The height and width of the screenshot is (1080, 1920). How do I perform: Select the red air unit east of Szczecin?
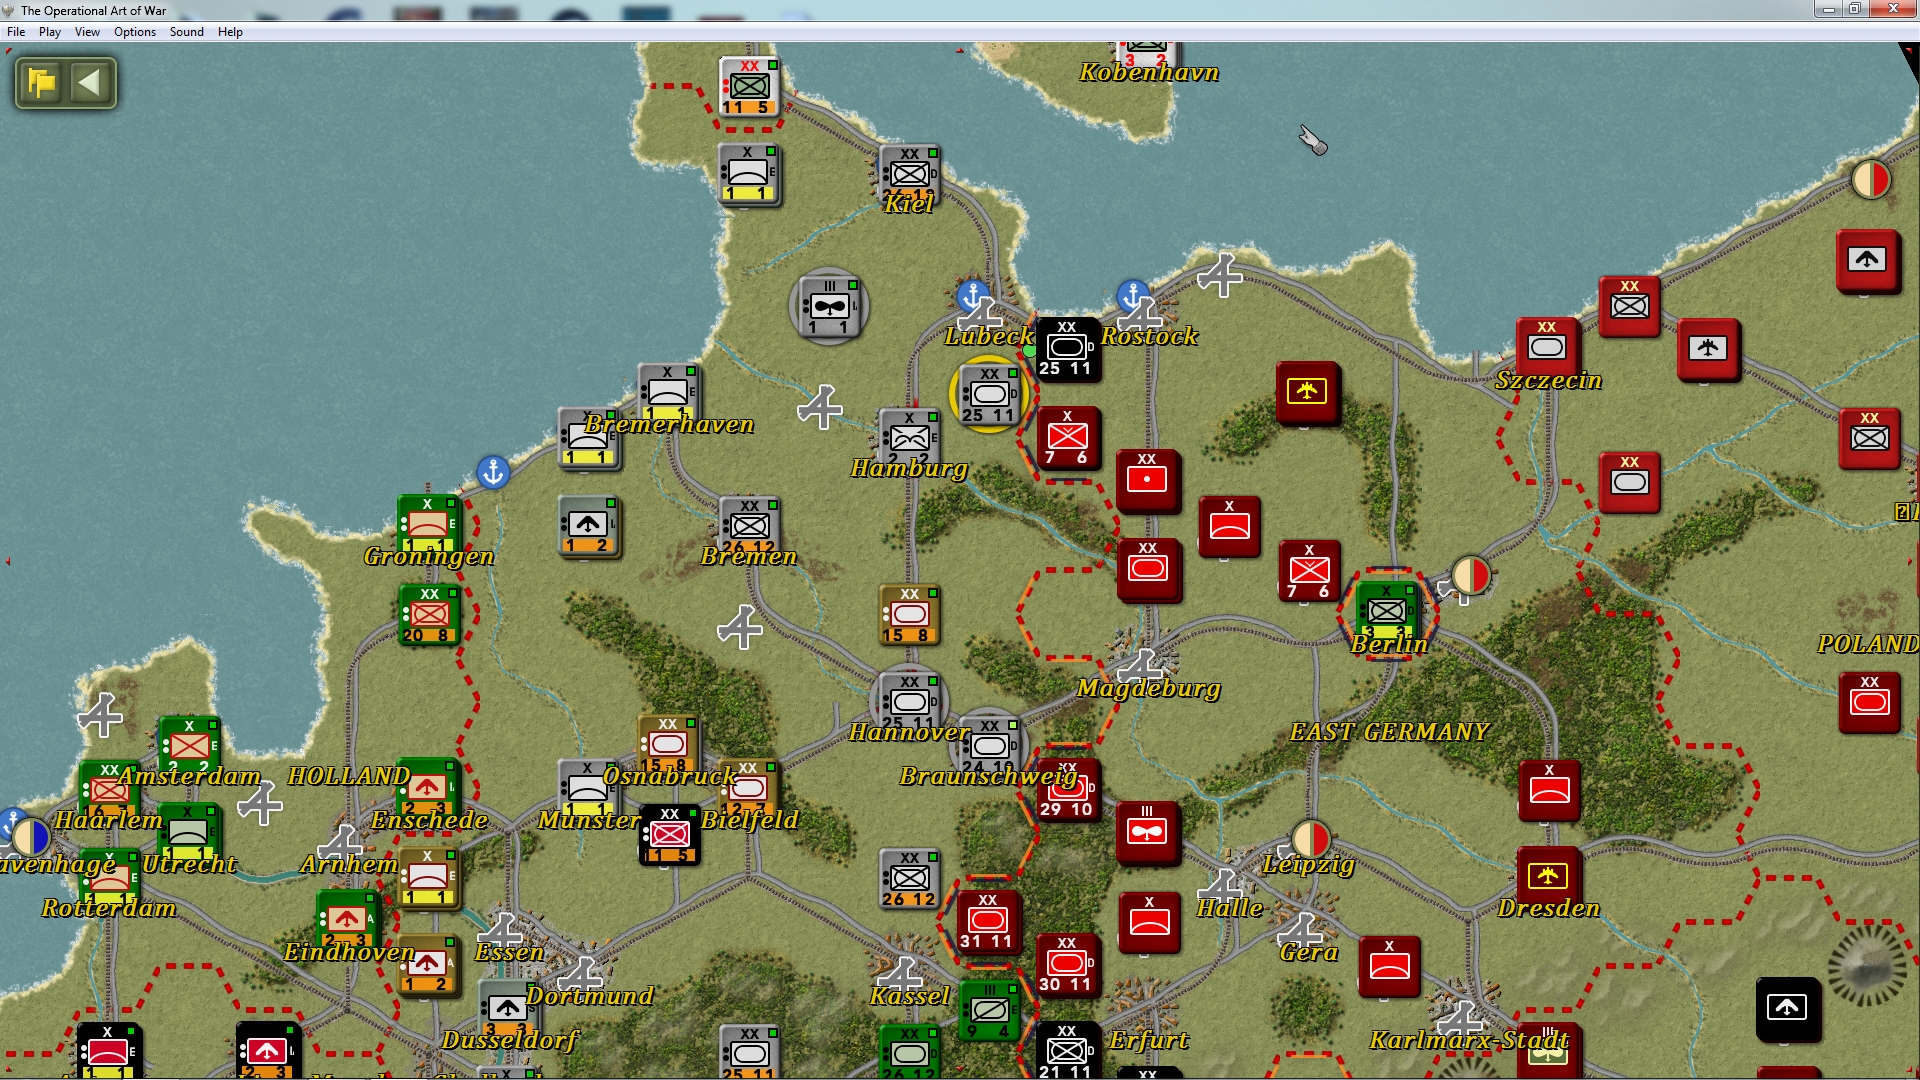tap(1708, 349)
